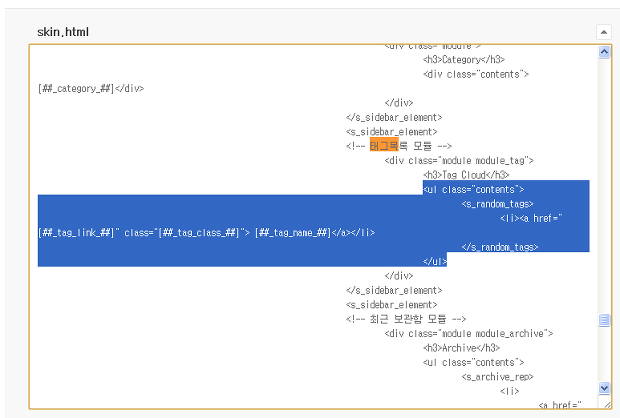Click the '[##_tag_name_##]' placeholder text
The width and height of the screenshot is (620, 418).
[293, 233]
